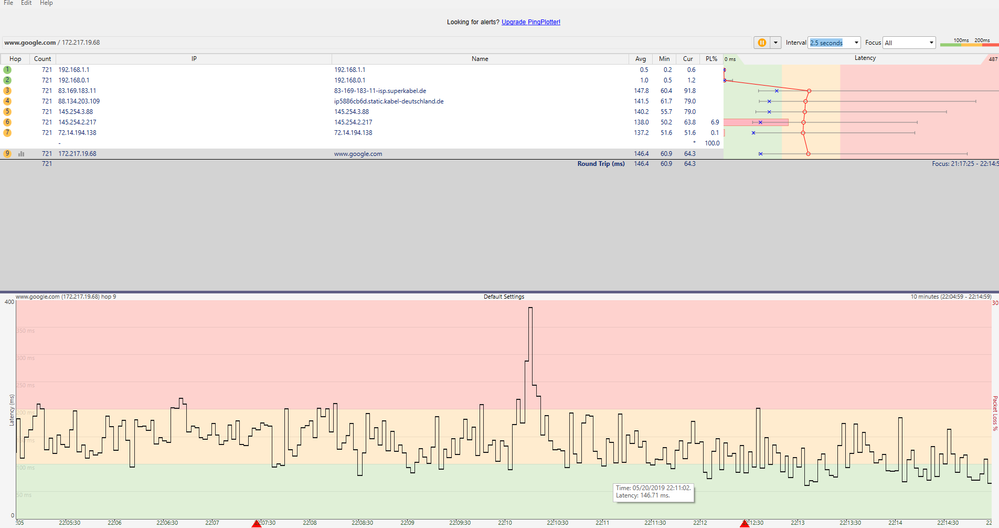This screenshot has height=528, width=999.
Task: Select IP cell 145.254.3.88 in hop 5
Action: (x=75, y=111)
